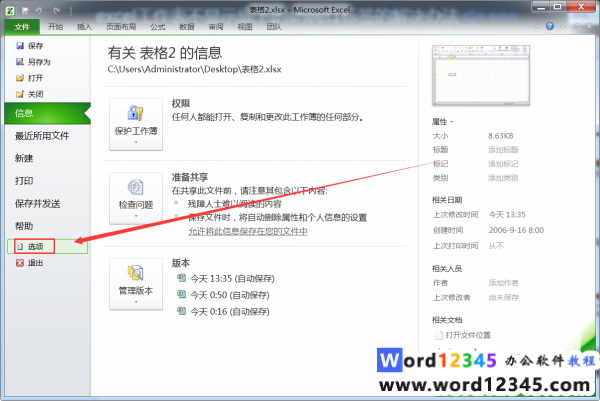Select New (新建) in the sidebar
600x401 pixels.
click(24, 158)
